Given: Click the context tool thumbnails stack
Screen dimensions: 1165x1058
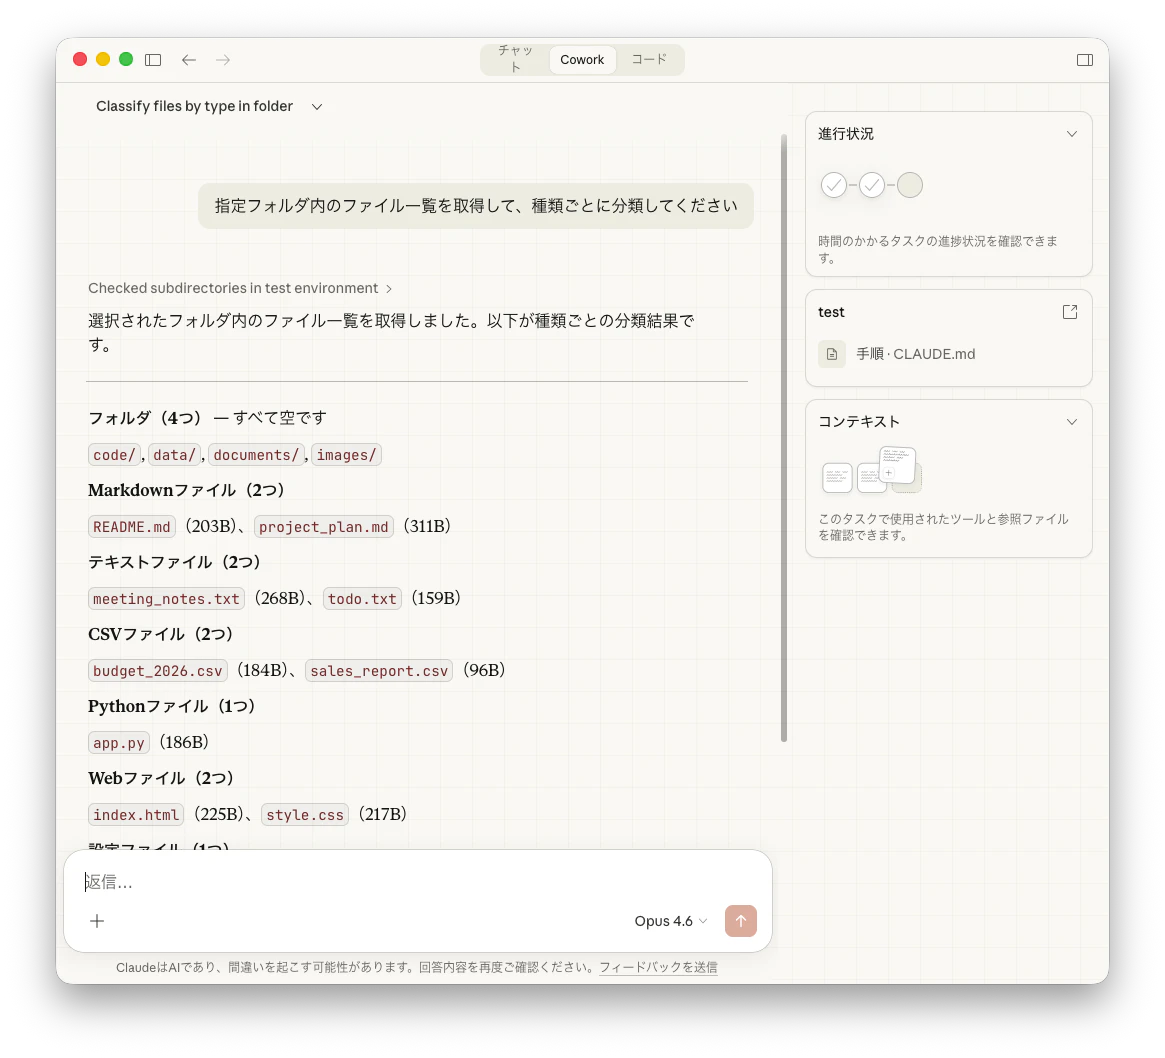Looking at the screenshot, I should click(x=872, y=470).
